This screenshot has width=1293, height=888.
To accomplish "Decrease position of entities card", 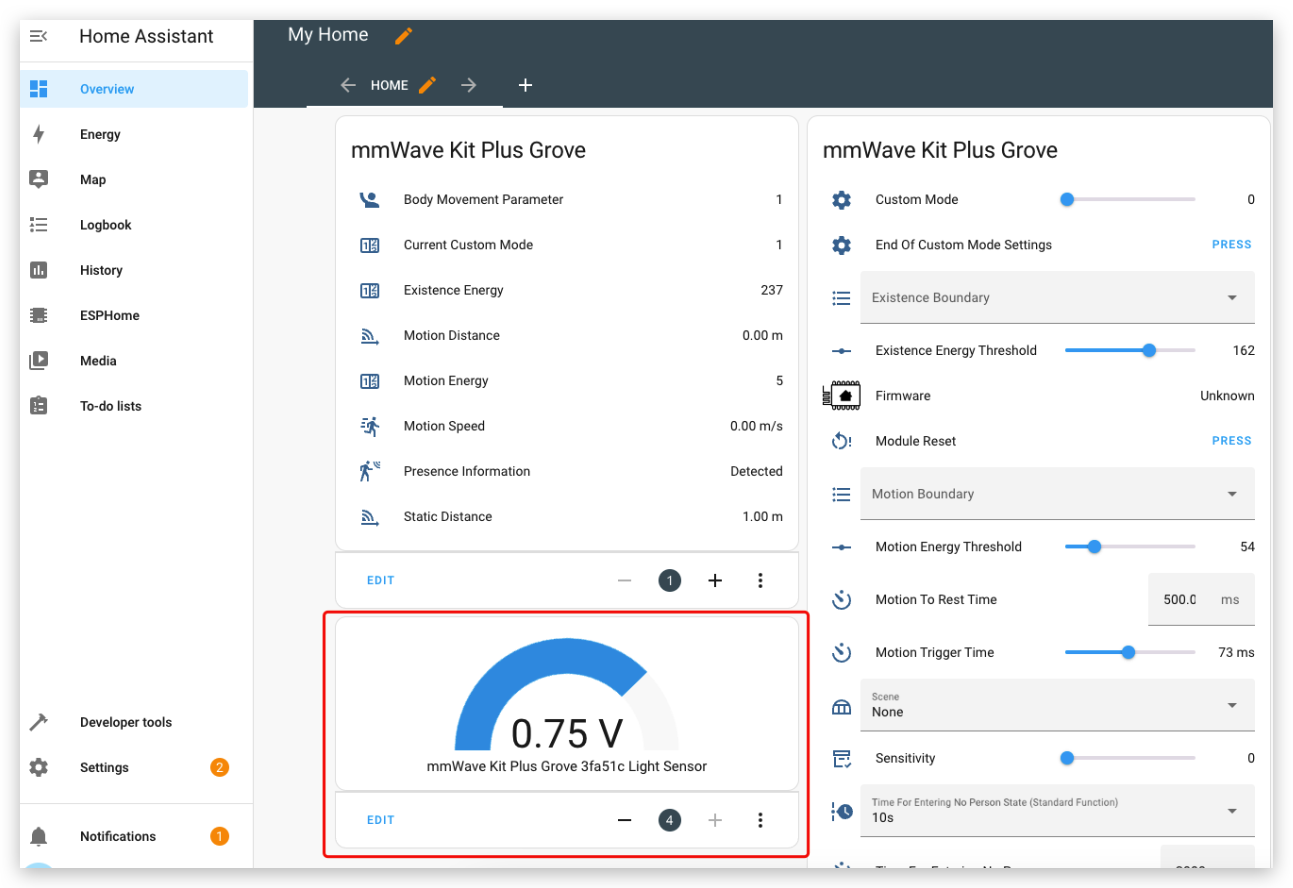I will [x=625, y=580].
